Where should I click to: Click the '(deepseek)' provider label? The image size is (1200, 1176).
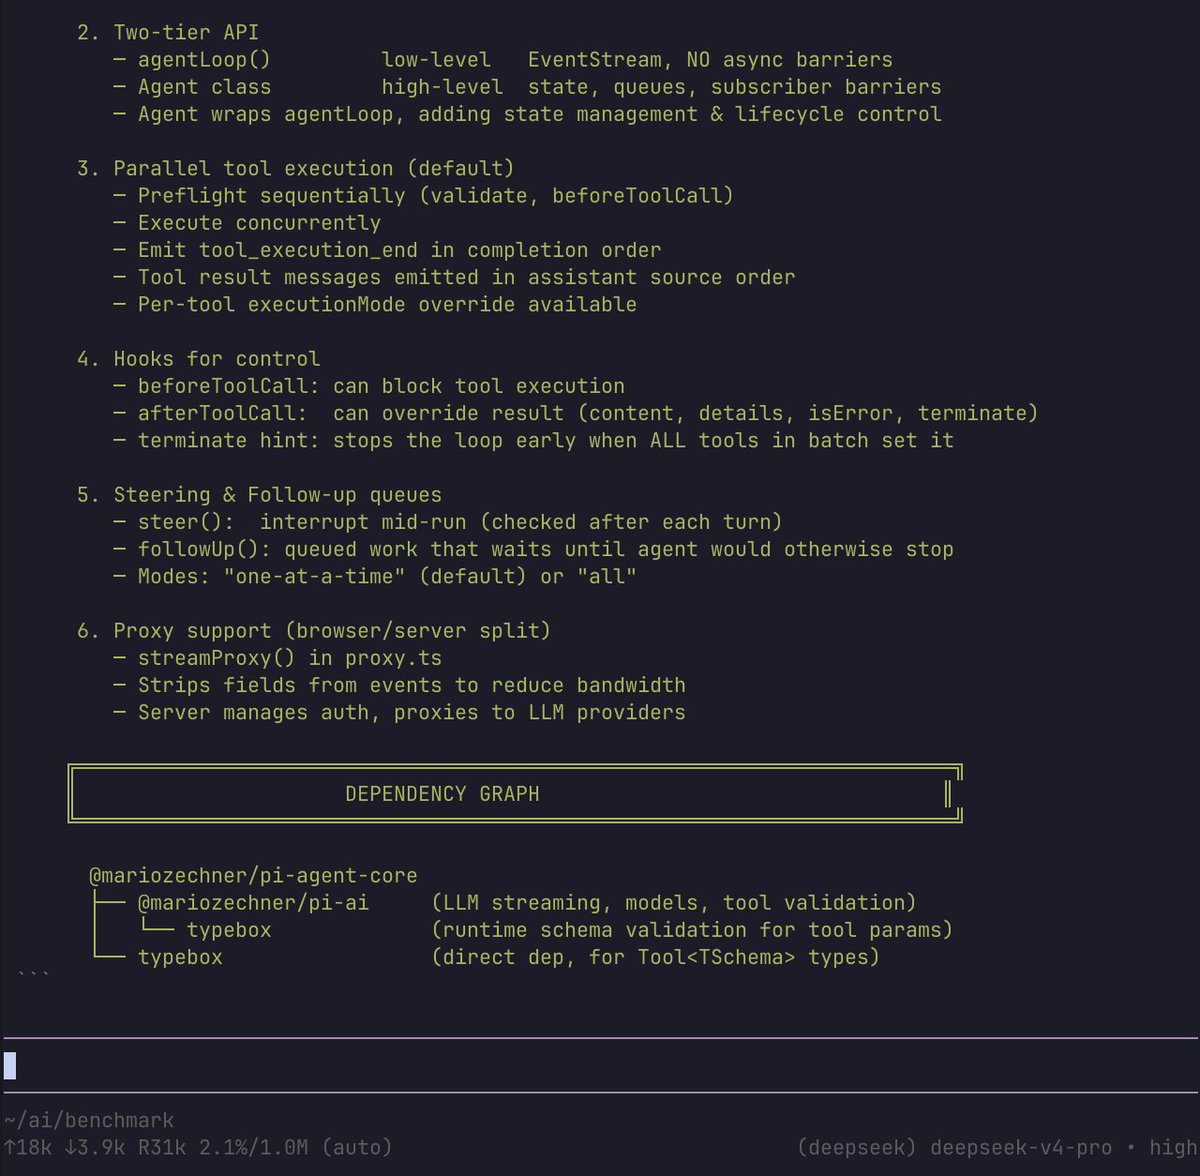pos(857,1147)
